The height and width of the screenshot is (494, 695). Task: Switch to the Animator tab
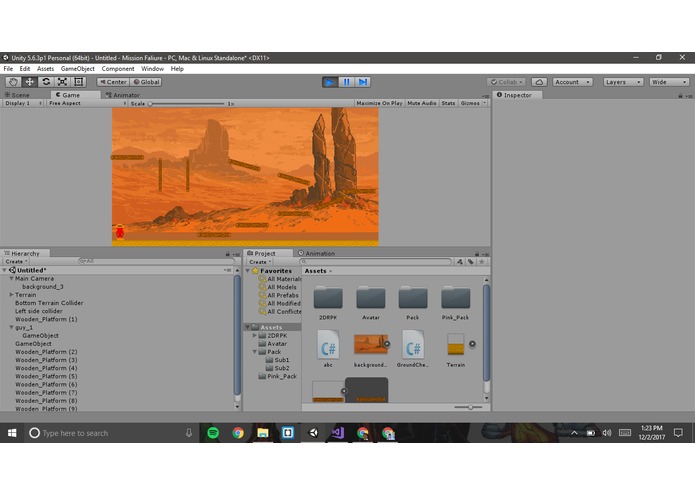pyautogui.click(x=123, y=95)
